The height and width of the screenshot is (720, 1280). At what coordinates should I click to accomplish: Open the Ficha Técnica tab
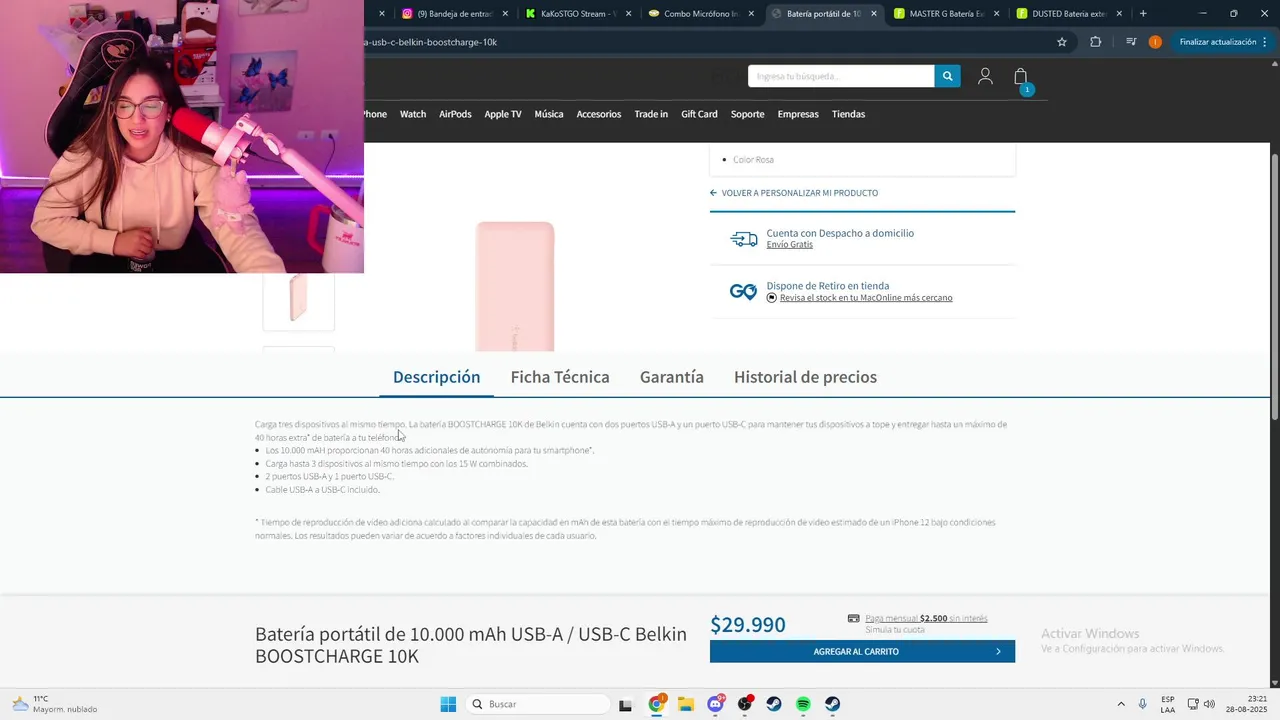click(560, 377)
